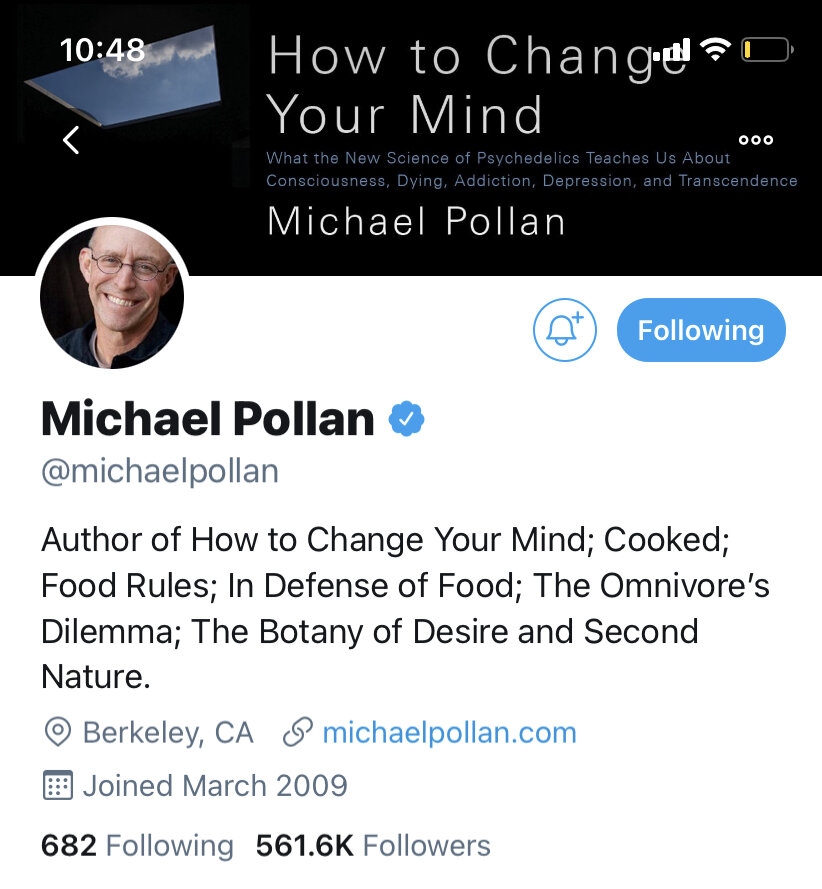Toggle the Following button to unfollow
The height and width of the screenshot is (889, 822).
point(701,330)
